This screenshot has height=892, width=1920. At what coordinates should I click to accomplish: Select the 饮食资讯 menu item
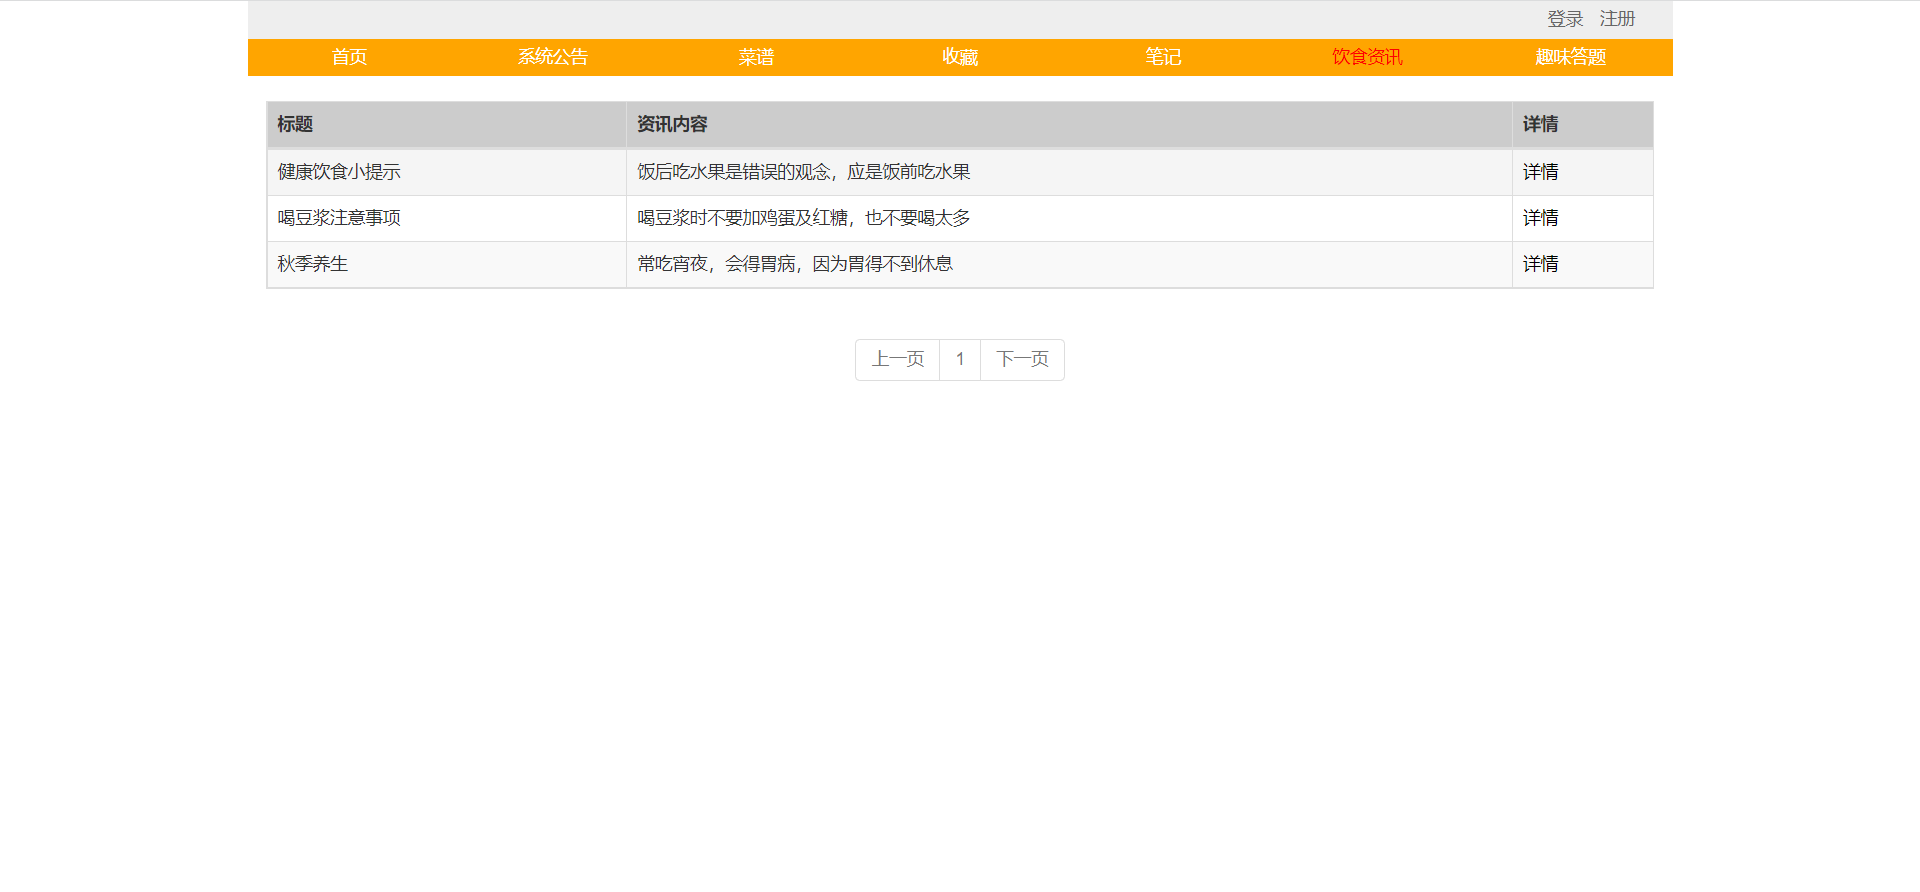[x=1367, y=57]
